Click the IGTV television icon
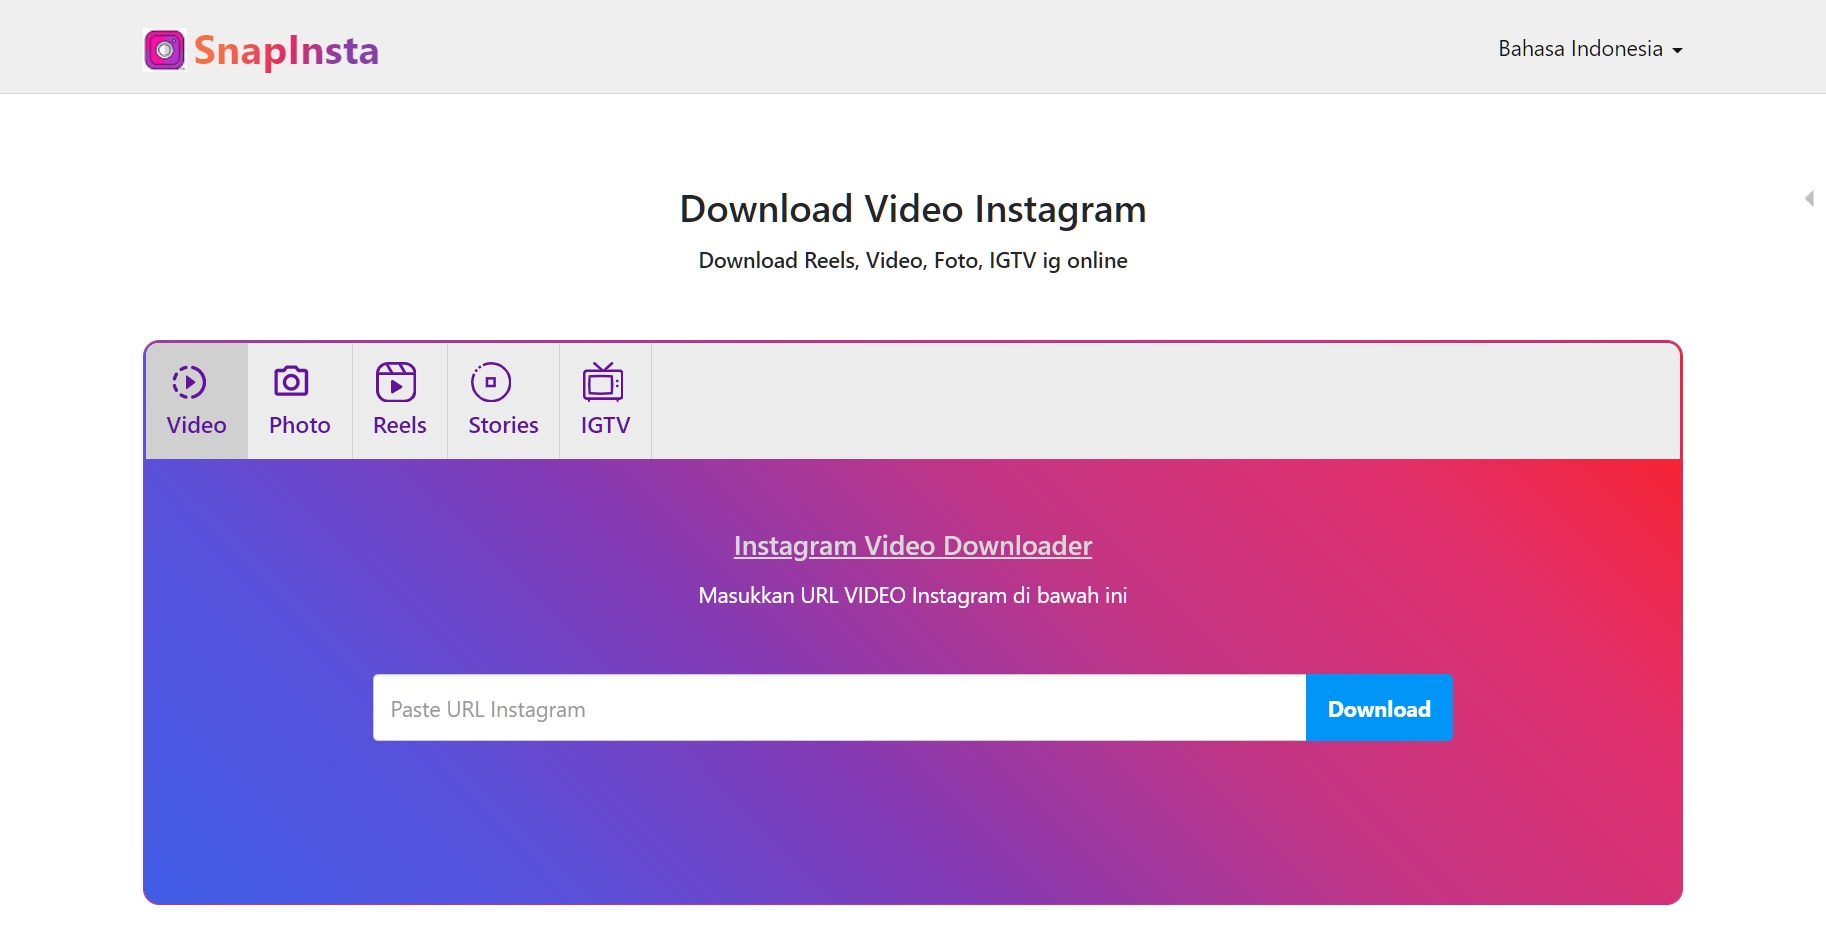The image size is (1826, 926). [603, 381]
